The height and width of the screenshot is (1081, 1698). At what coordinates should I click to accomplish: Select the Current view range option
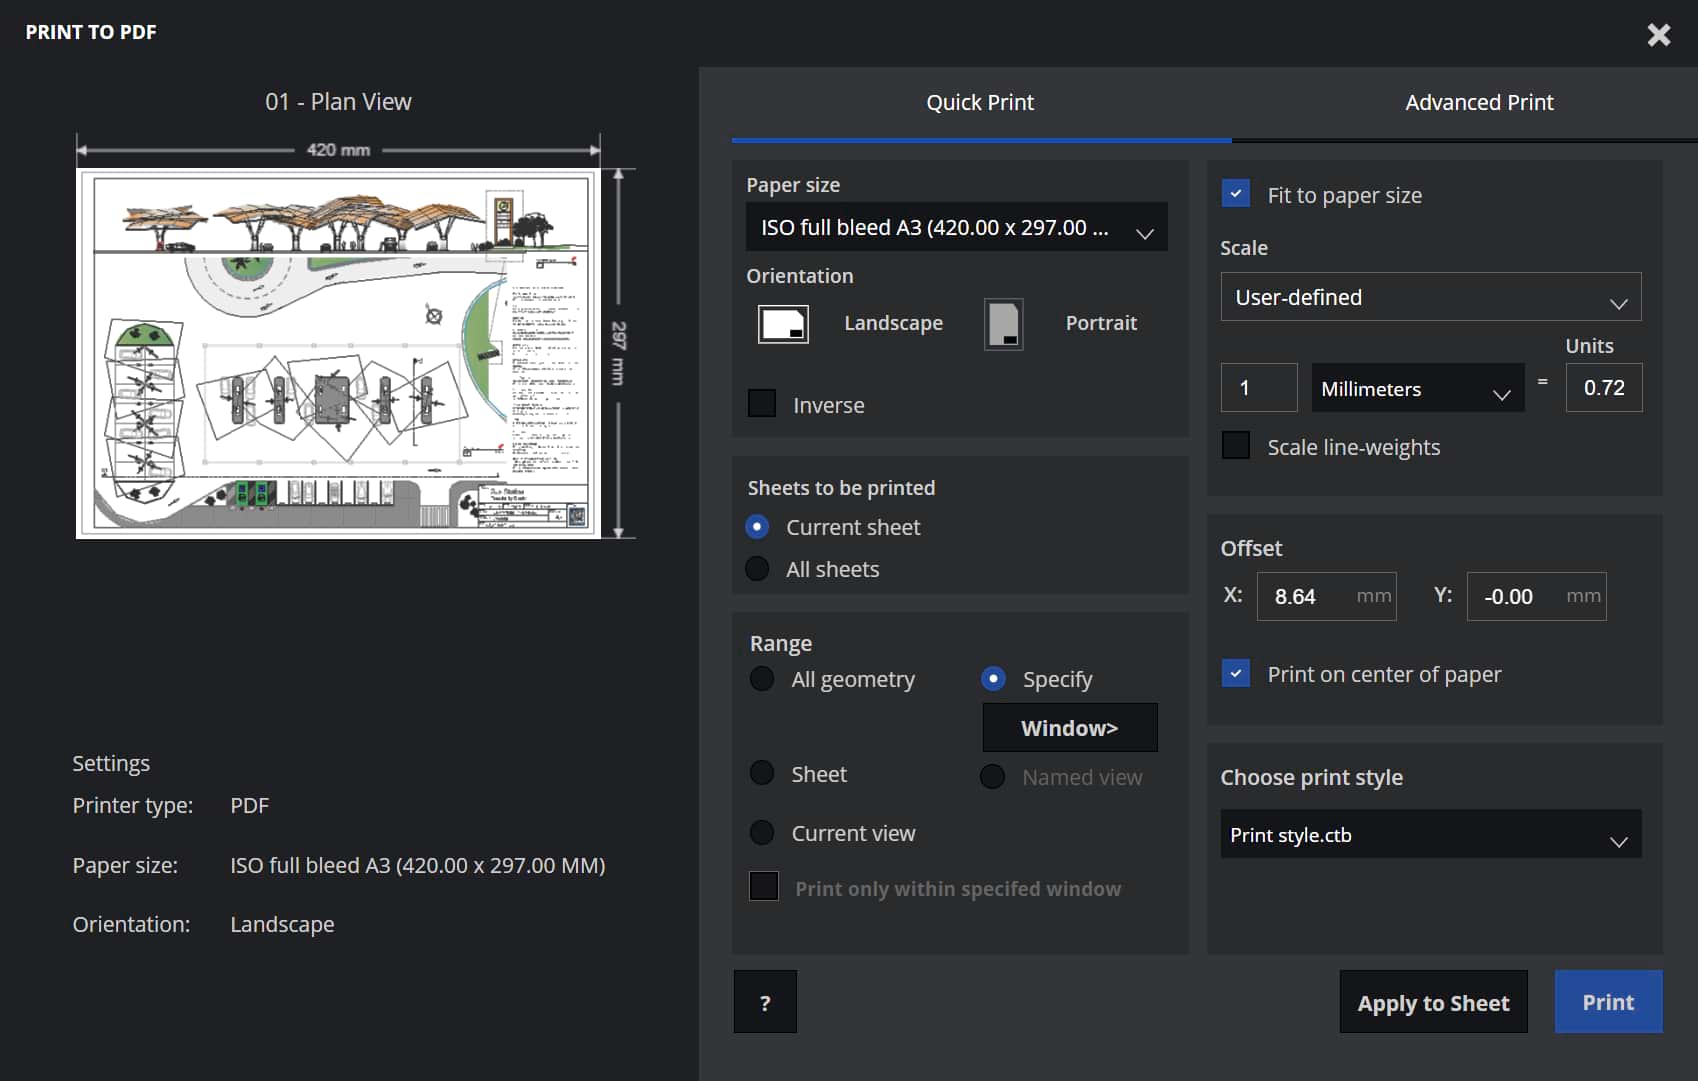[762, 833]
